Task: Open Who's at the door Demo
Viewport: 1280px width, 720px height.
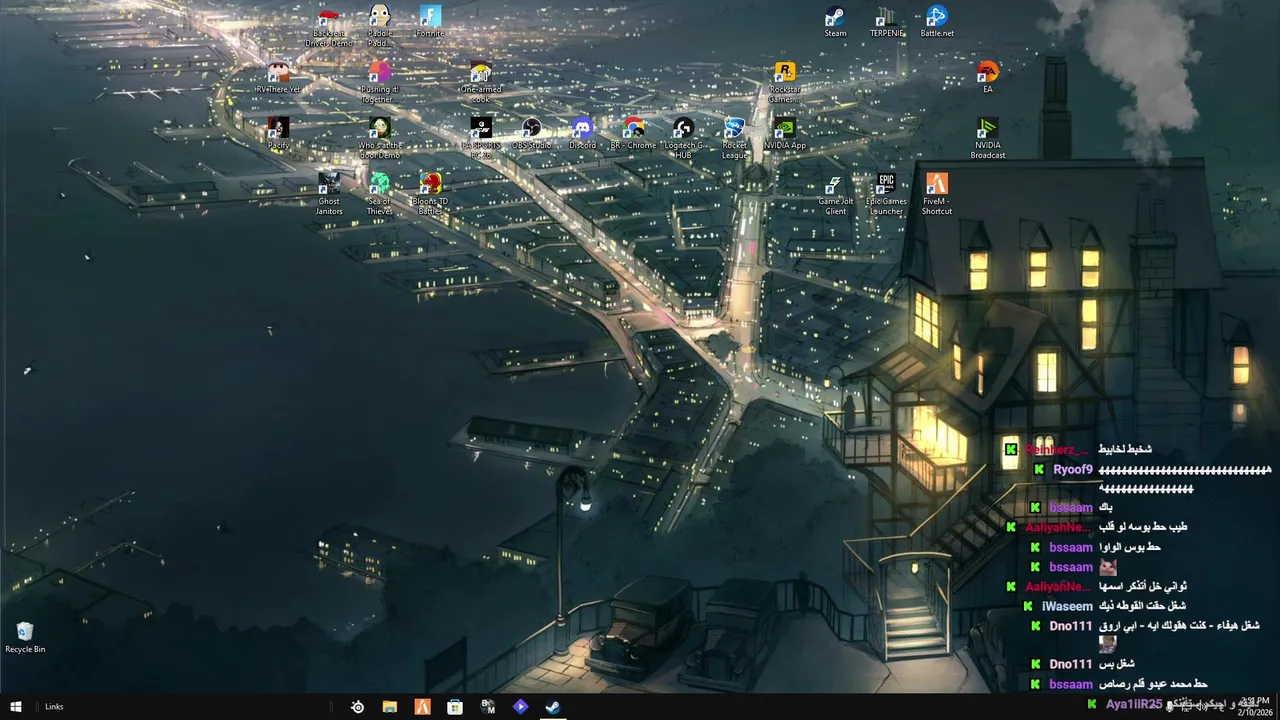Action: pos(379,138)
